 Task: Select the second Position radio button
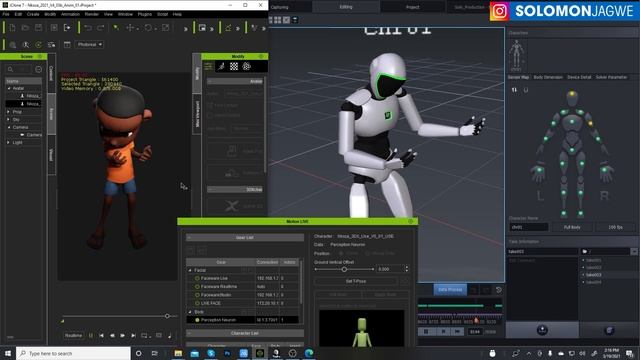[x=367, y=253]
